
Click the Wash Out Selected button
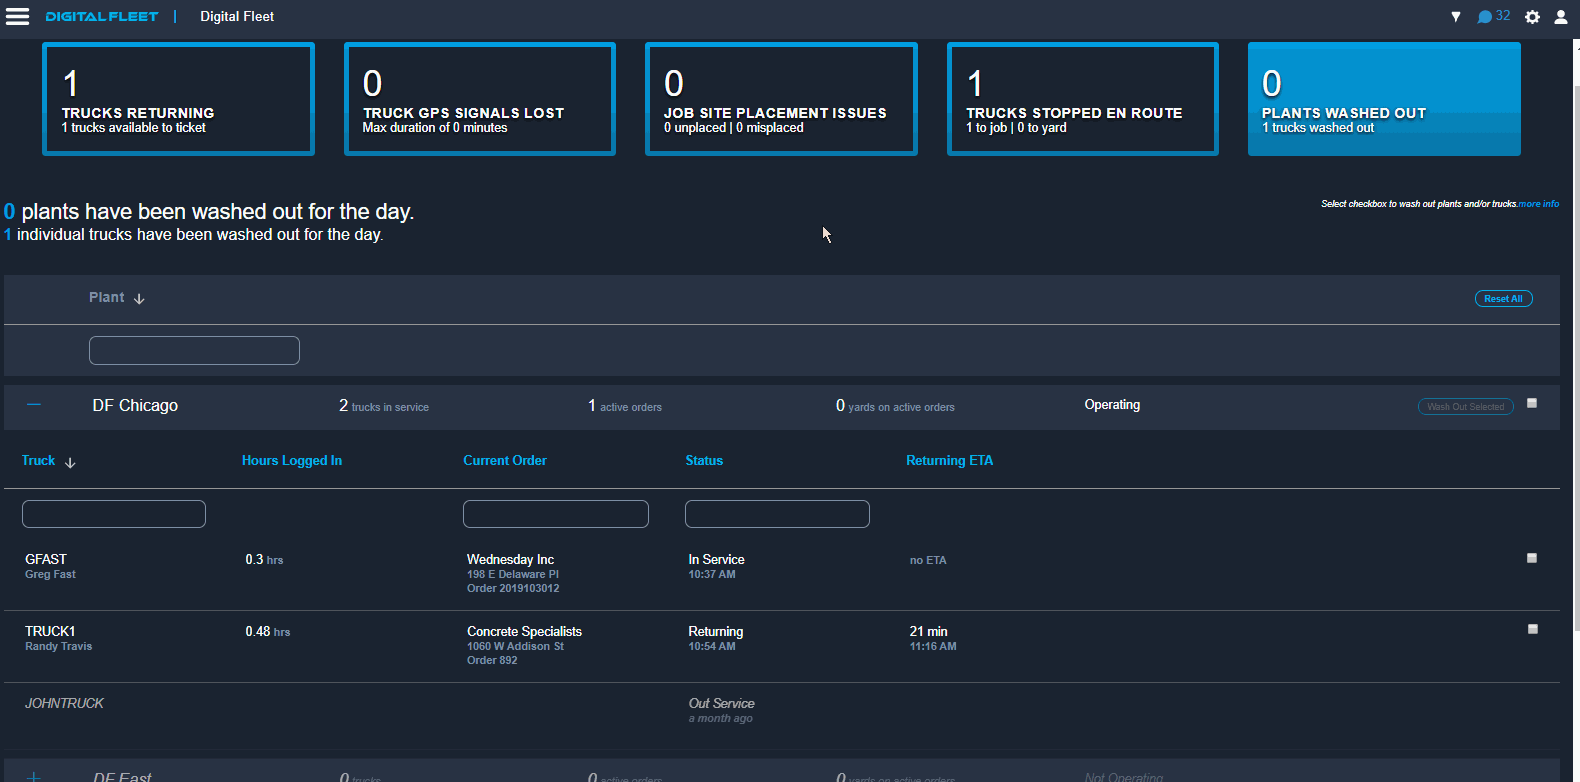(1465, 406)
